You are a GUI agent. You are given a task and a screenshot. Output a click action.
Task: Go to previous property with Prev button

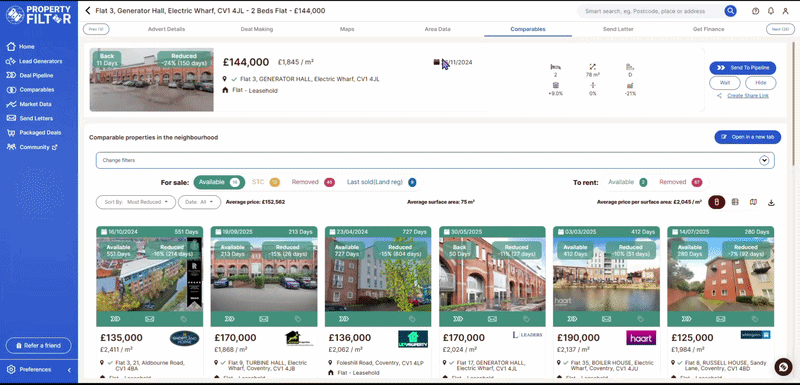pos(96,30)
